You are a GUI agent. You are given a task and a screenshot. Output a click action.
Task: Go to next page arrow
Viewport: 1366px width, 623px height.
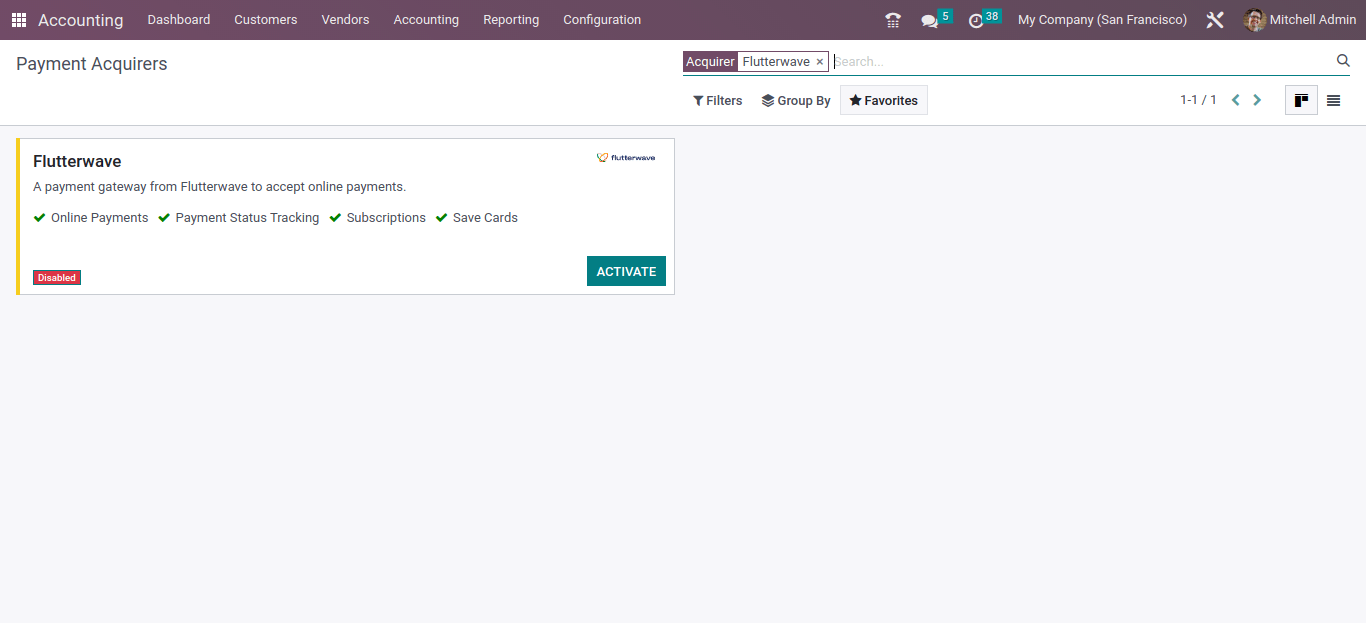point(1257,100)
